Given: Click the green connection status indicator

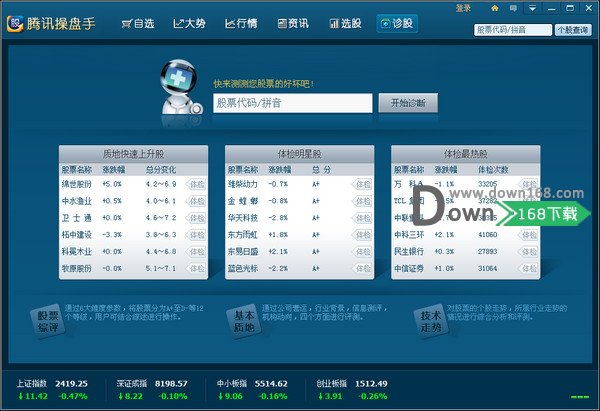Looking at the screenshot, I should click(x=580, y=397).
